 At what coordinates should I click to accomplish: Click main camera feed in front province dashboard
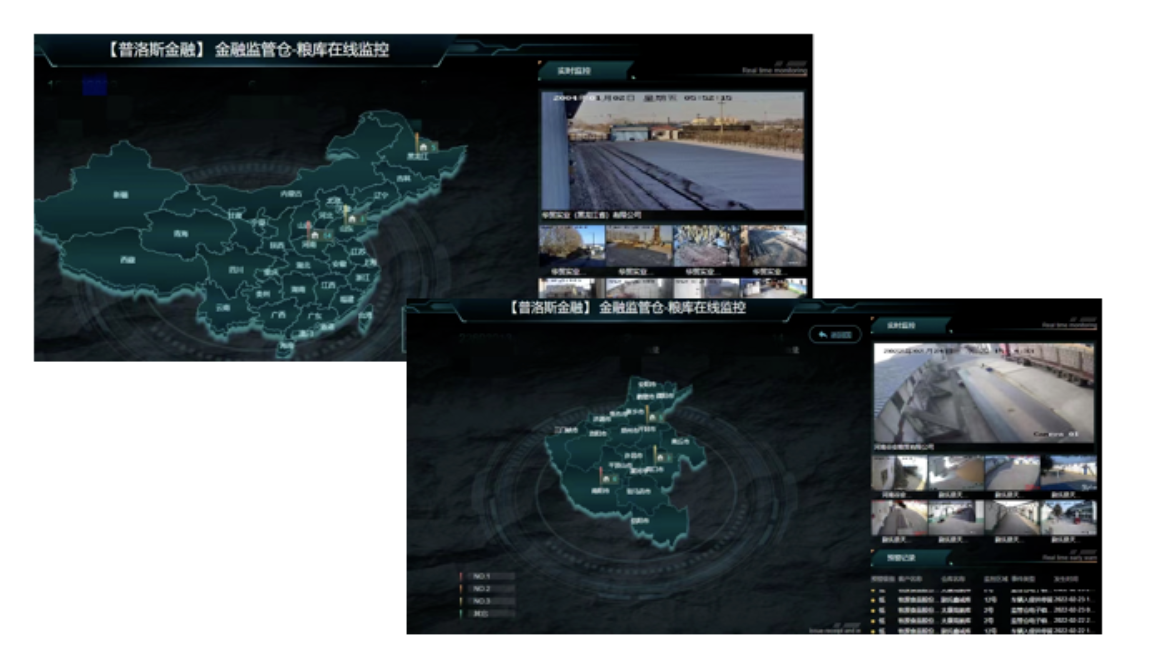pyautogui.click(x=983, y=393)
